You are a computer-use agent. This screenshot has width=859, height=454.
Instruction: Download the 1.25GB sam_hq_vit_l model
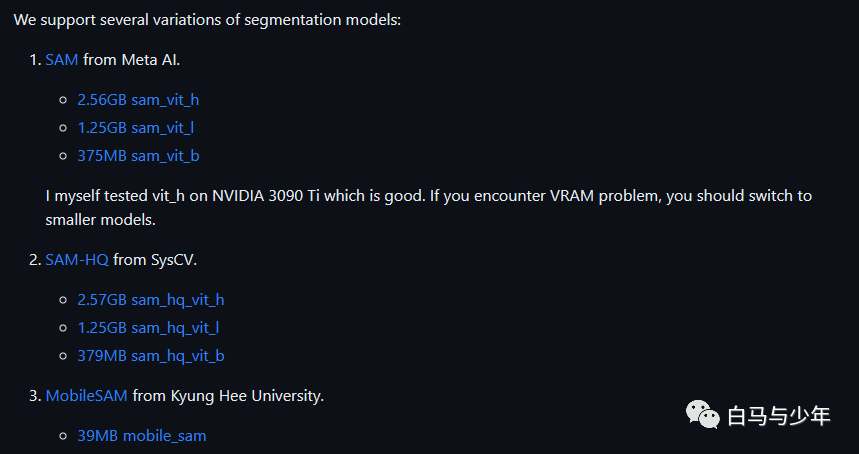(x=148, y=327)
